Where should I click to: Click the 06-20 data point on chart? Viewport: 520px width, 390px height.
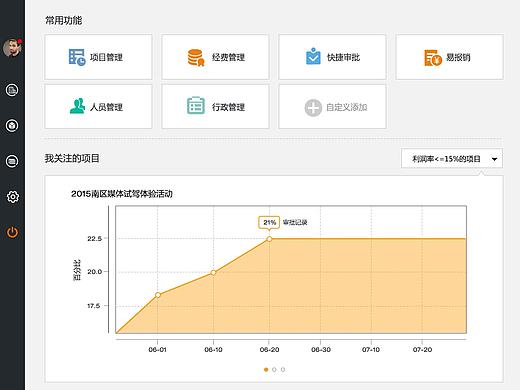tap(269, 239)
